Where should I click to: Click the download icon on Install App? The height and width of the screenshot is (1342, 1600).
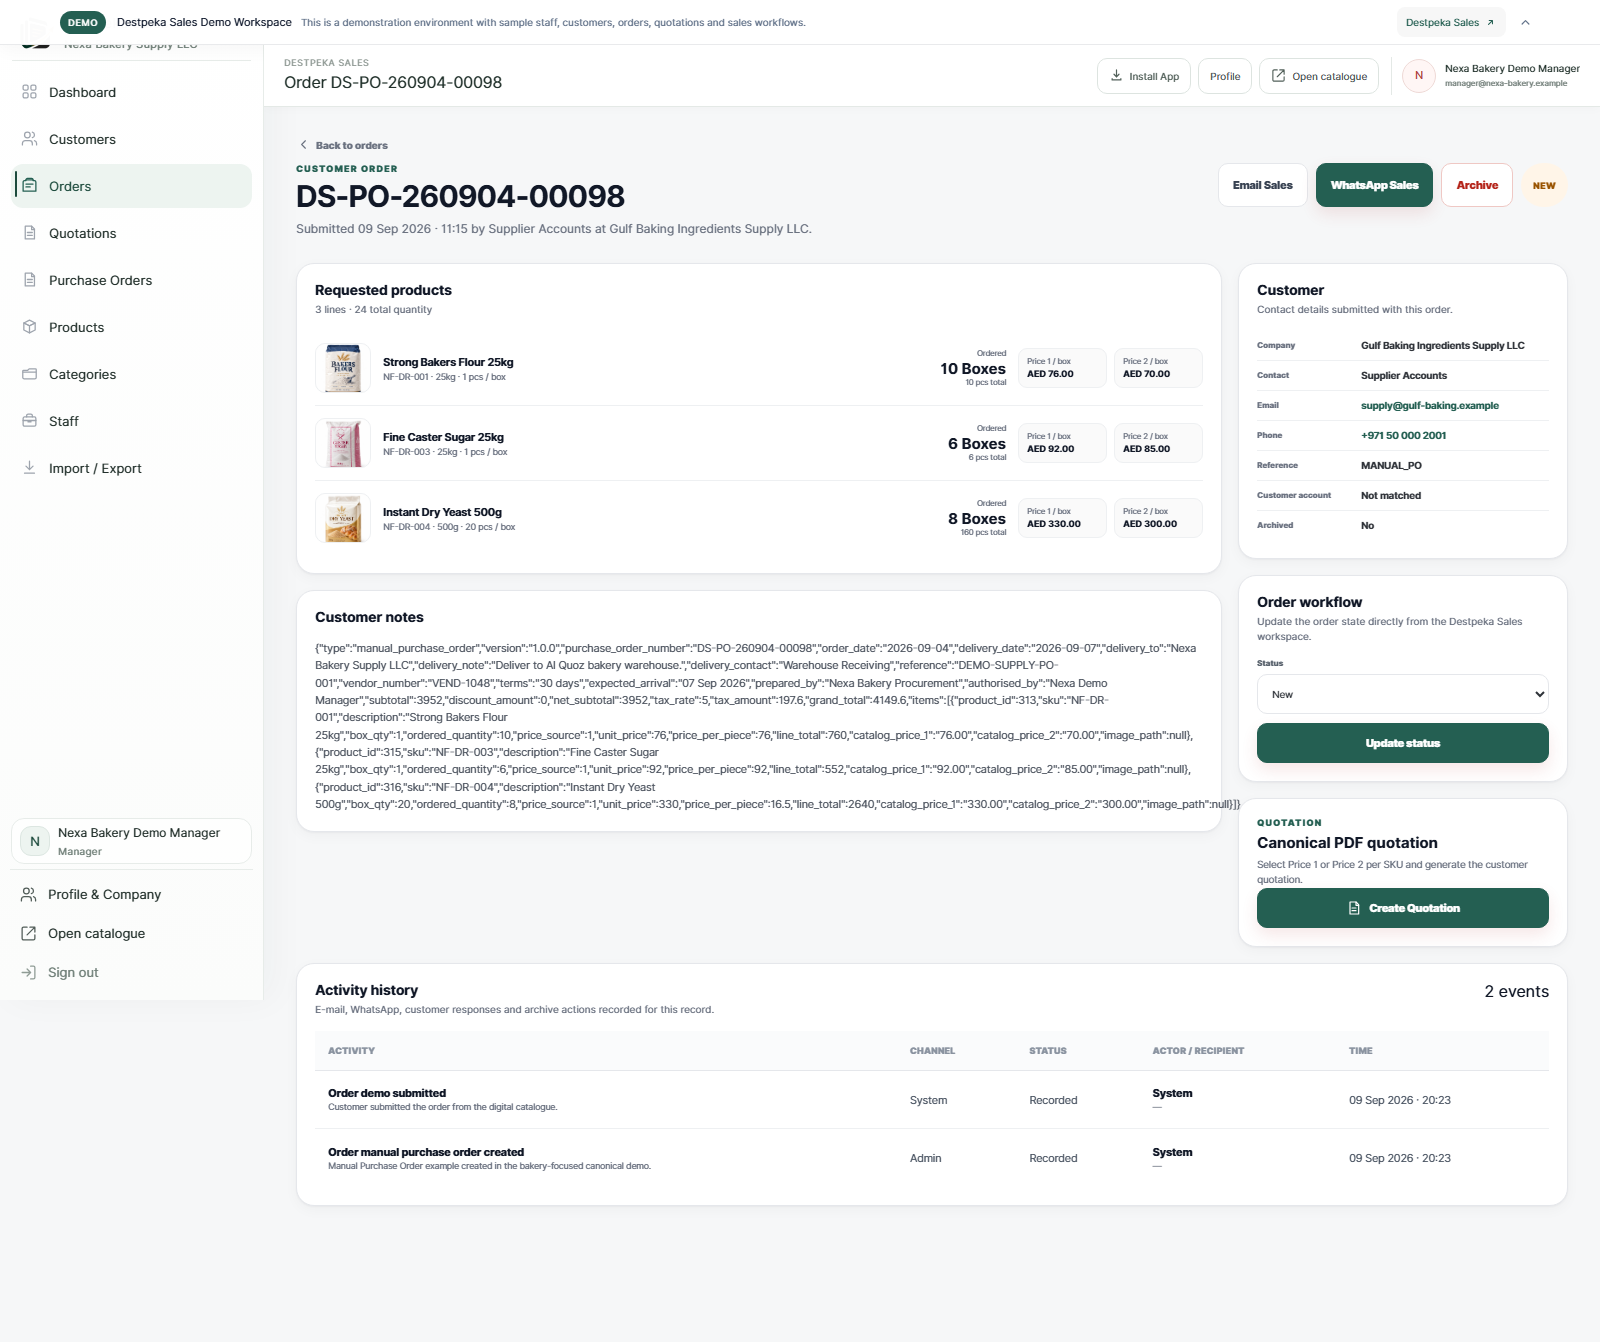click(x=1116, y=76)
